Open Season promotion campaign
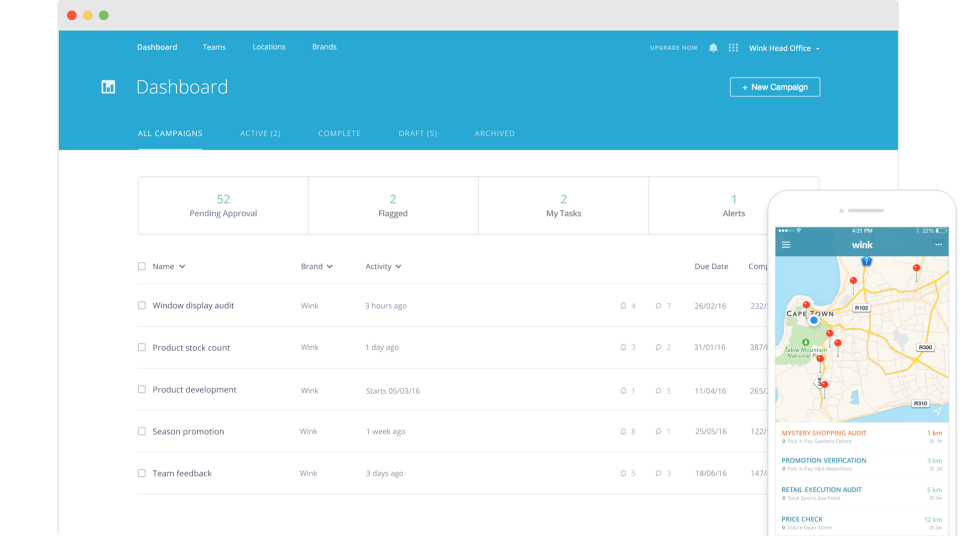Viewport: 960px width, 536px height. (188, 431)
